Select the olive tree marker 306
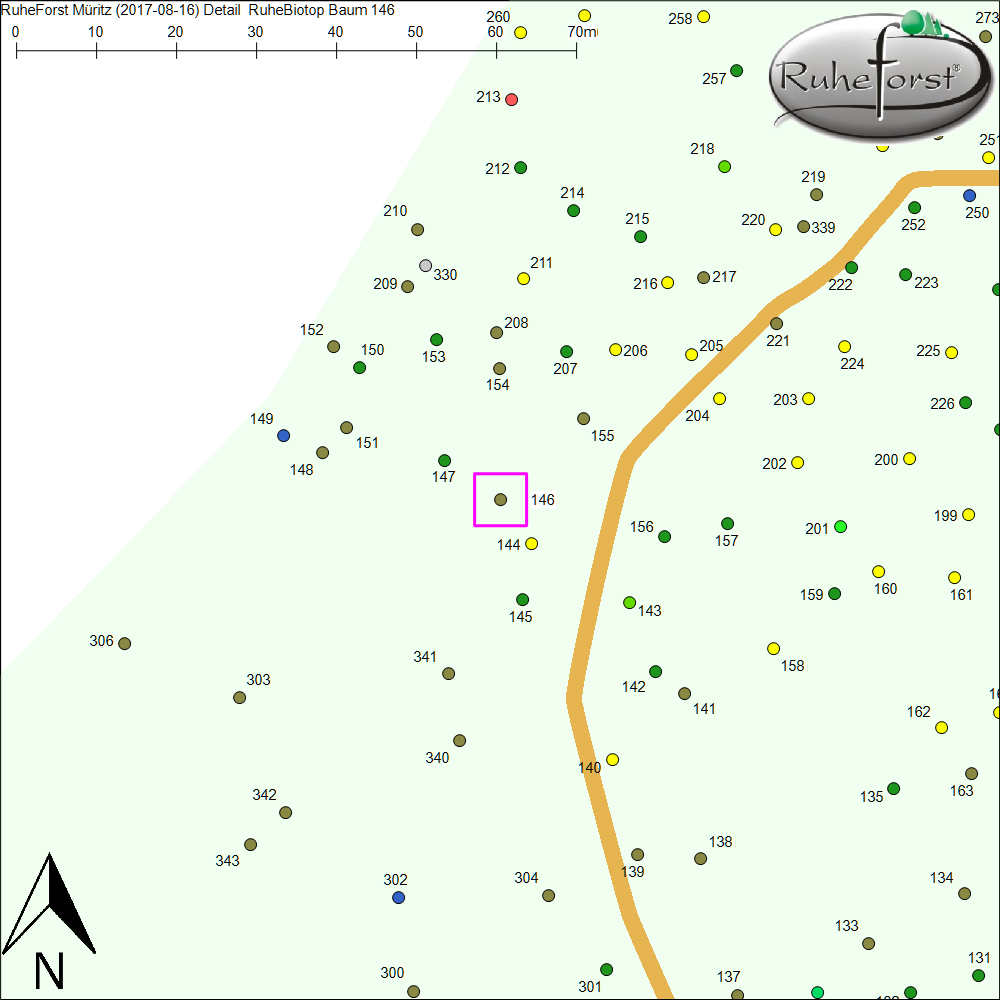 [x=125, y=644]
